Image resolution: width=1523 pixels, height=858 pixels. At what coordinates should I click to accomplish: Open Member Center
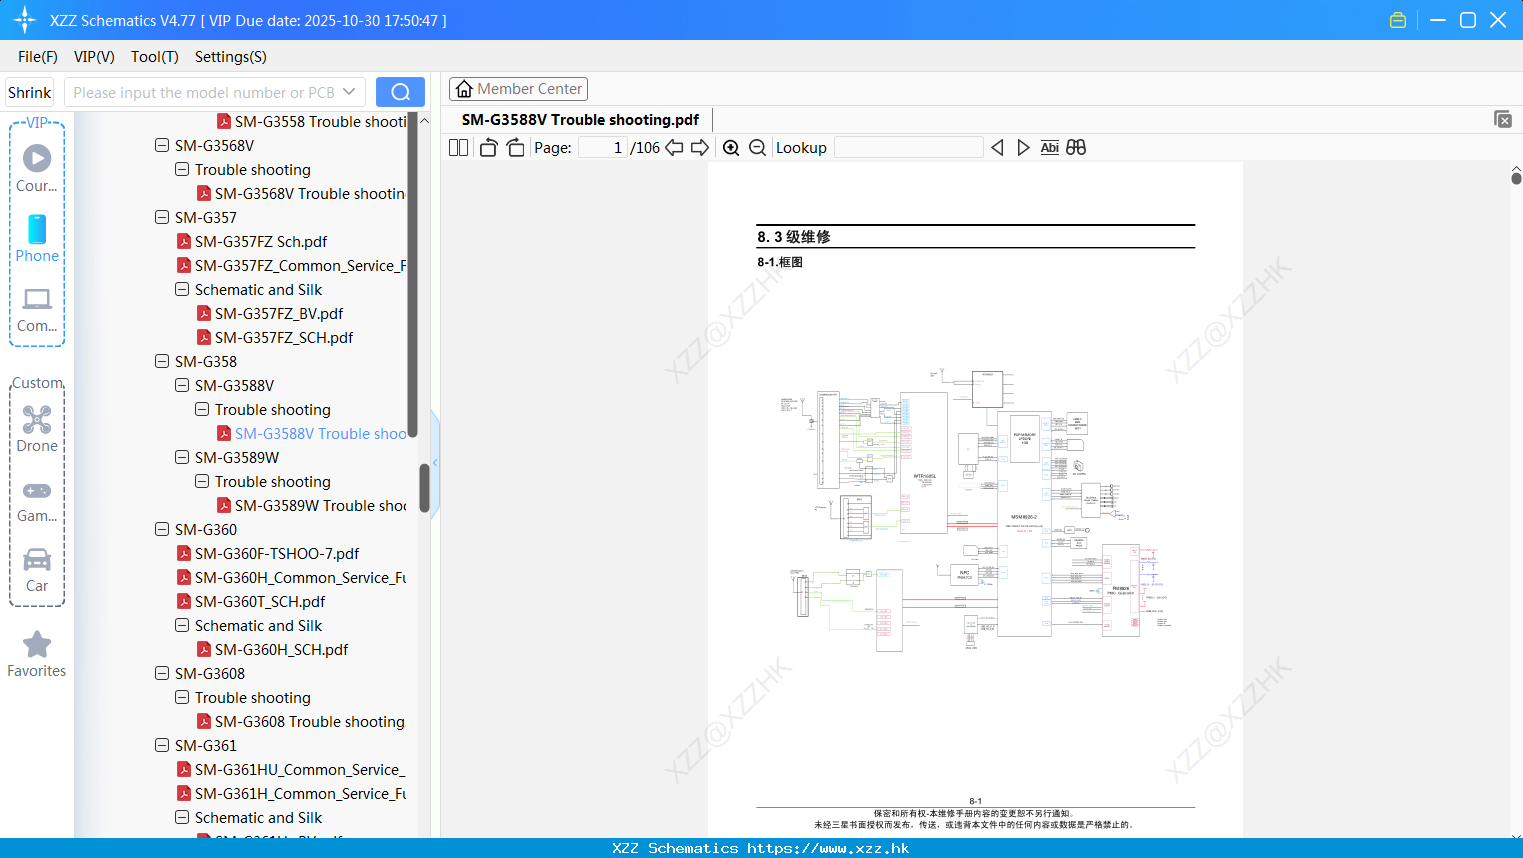coord(518,89)
